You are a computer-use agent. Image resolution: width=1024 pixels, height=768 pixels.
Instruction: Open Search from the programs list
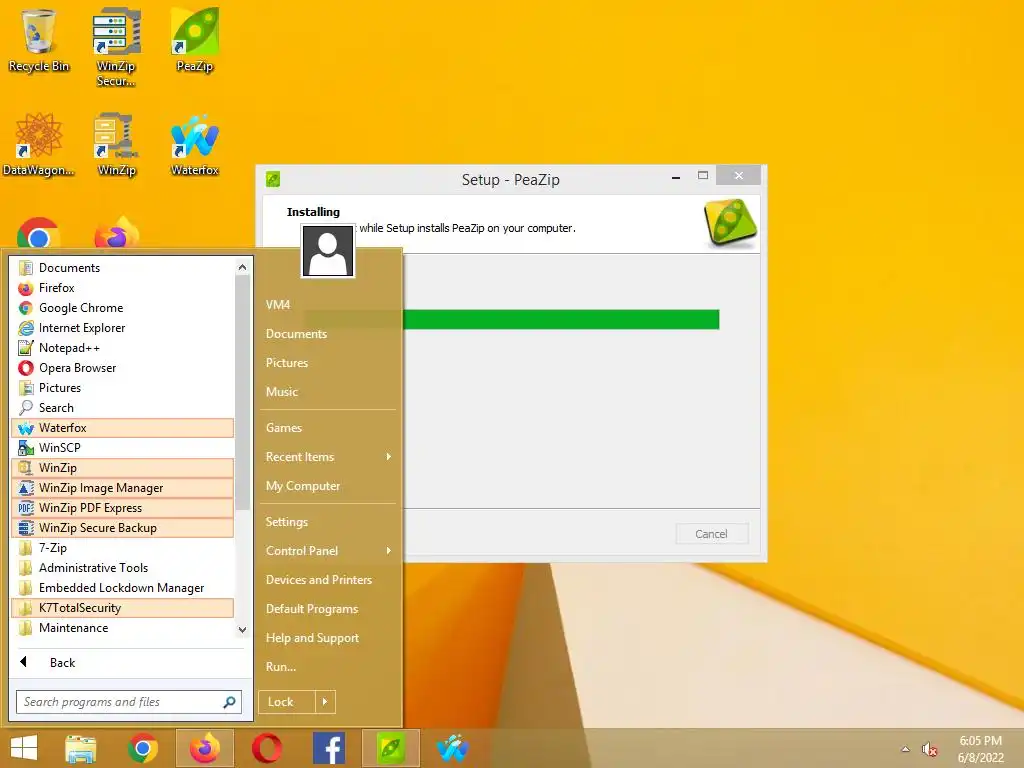click(x=123, y=408)
